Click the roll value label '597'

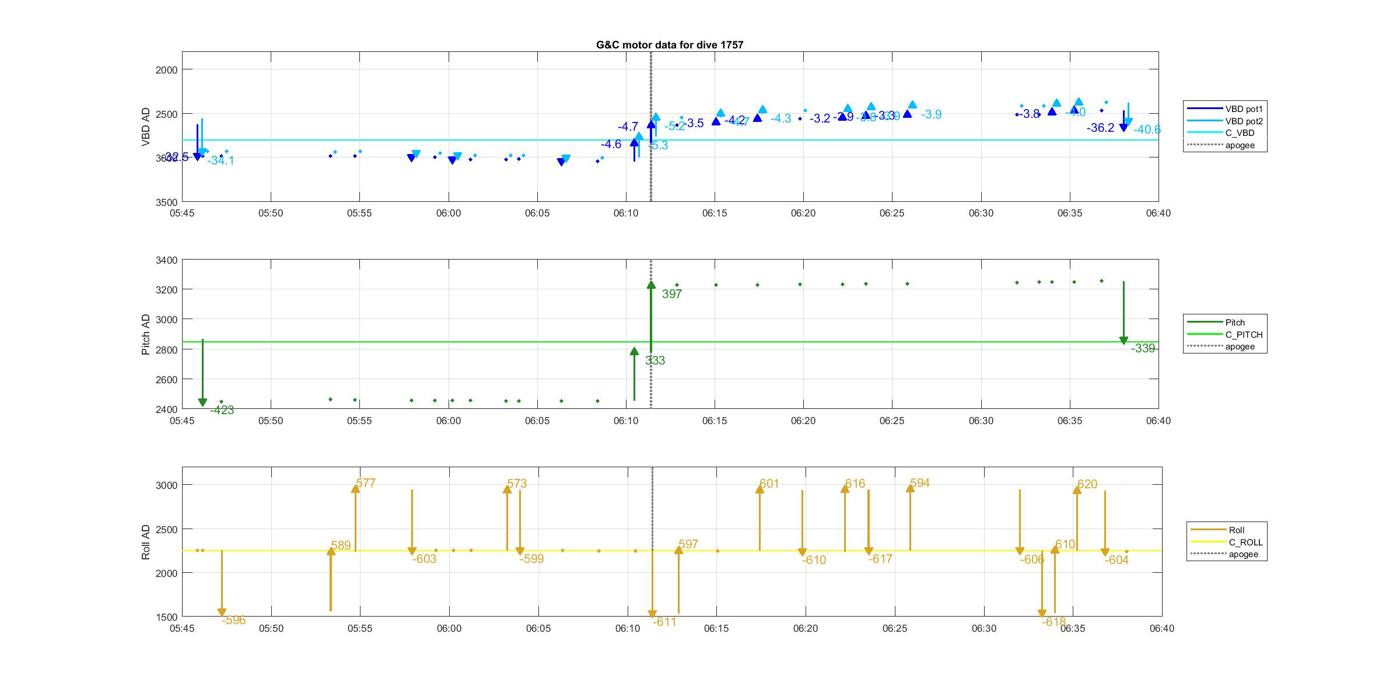[688, 545]
